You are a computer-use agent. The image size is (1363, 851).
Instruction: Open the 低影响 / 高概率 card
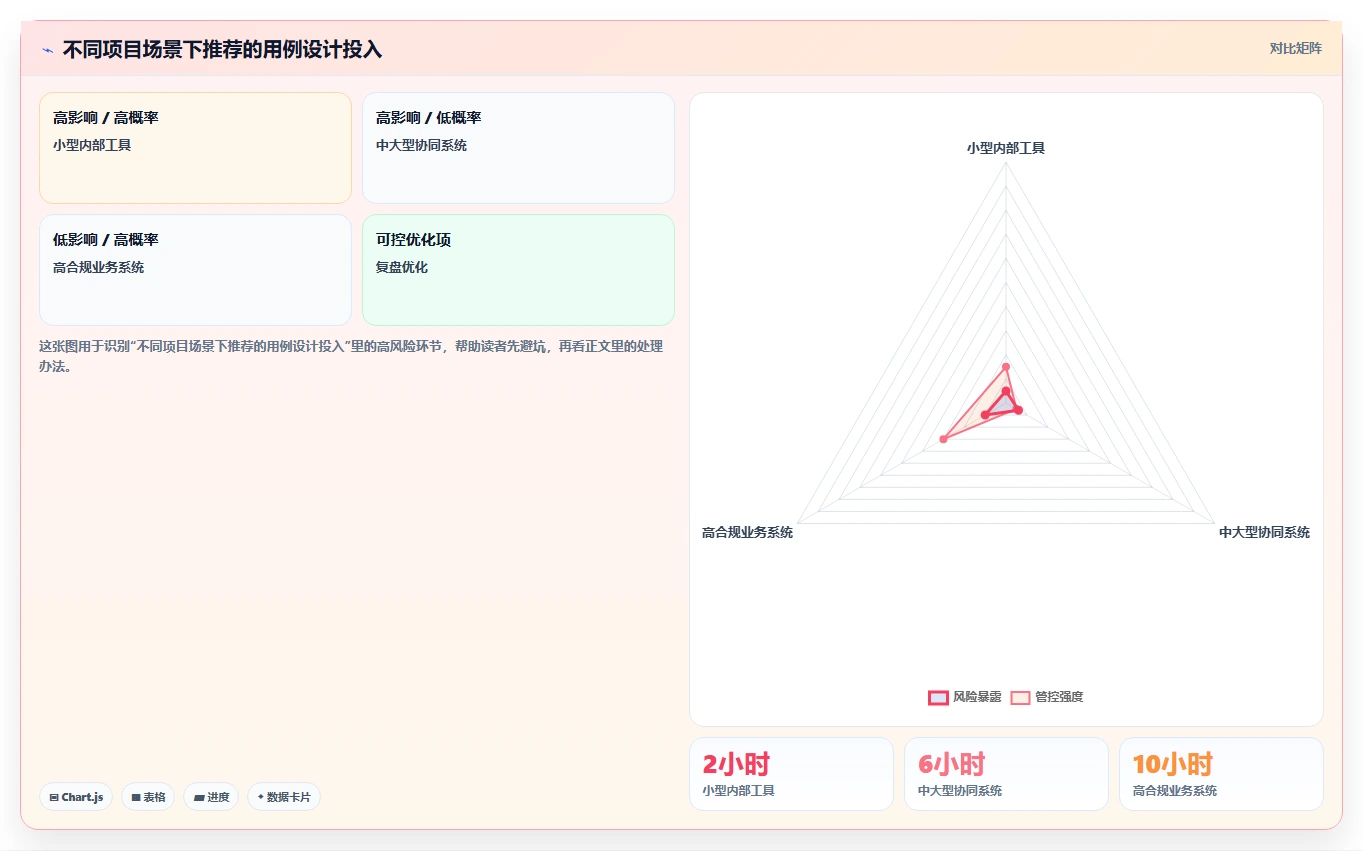click(195, 270)
